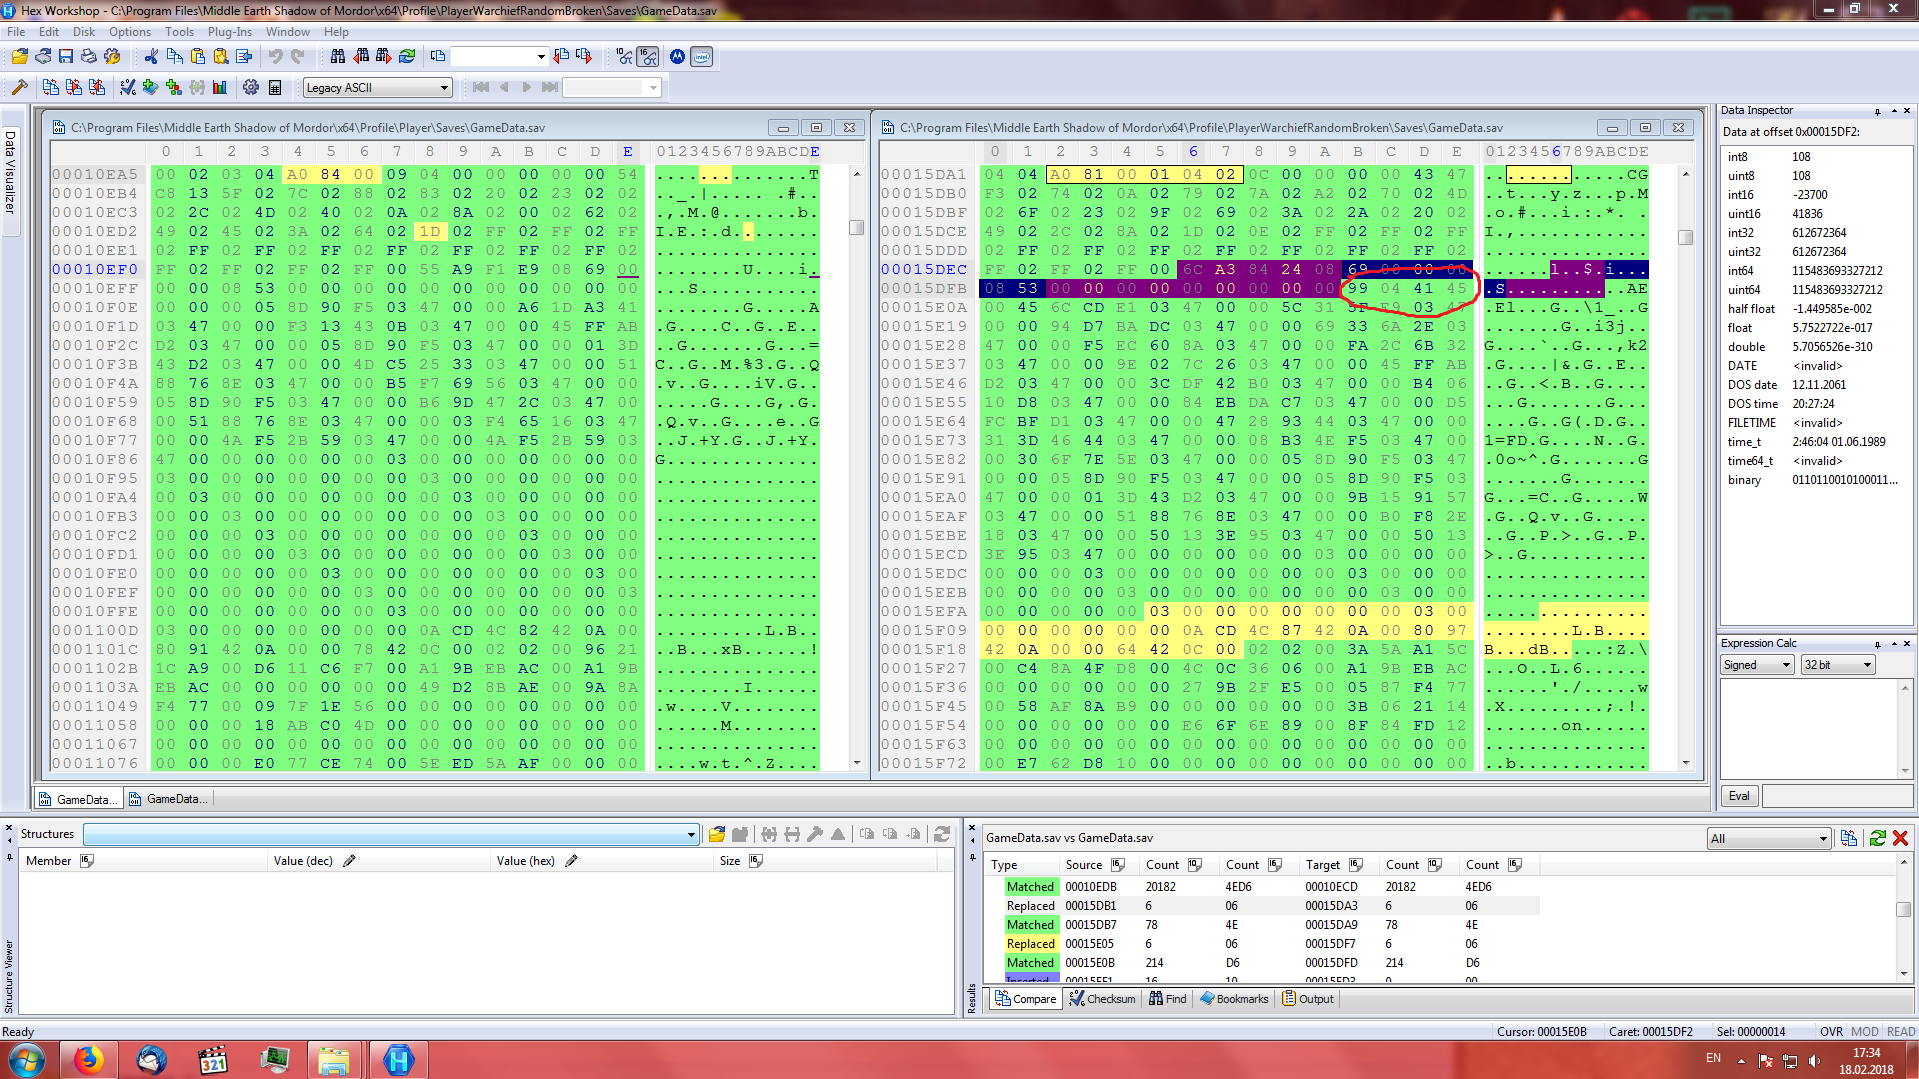Click the Open drive/disk toolbar icon
Viewport: 1919px width, 1079px height.
click(43, 57)
